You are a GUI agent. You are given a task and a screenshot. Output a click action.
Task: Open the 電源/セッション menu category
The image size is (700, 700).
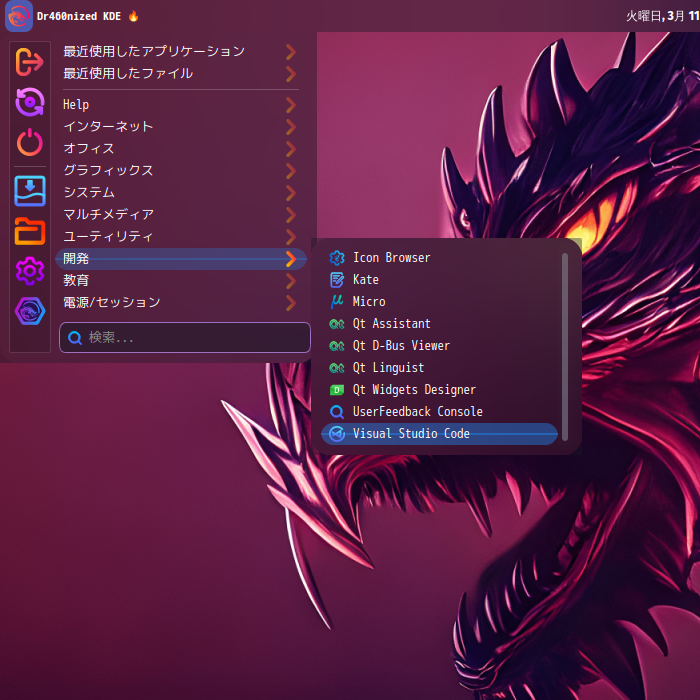coord(181,303)
